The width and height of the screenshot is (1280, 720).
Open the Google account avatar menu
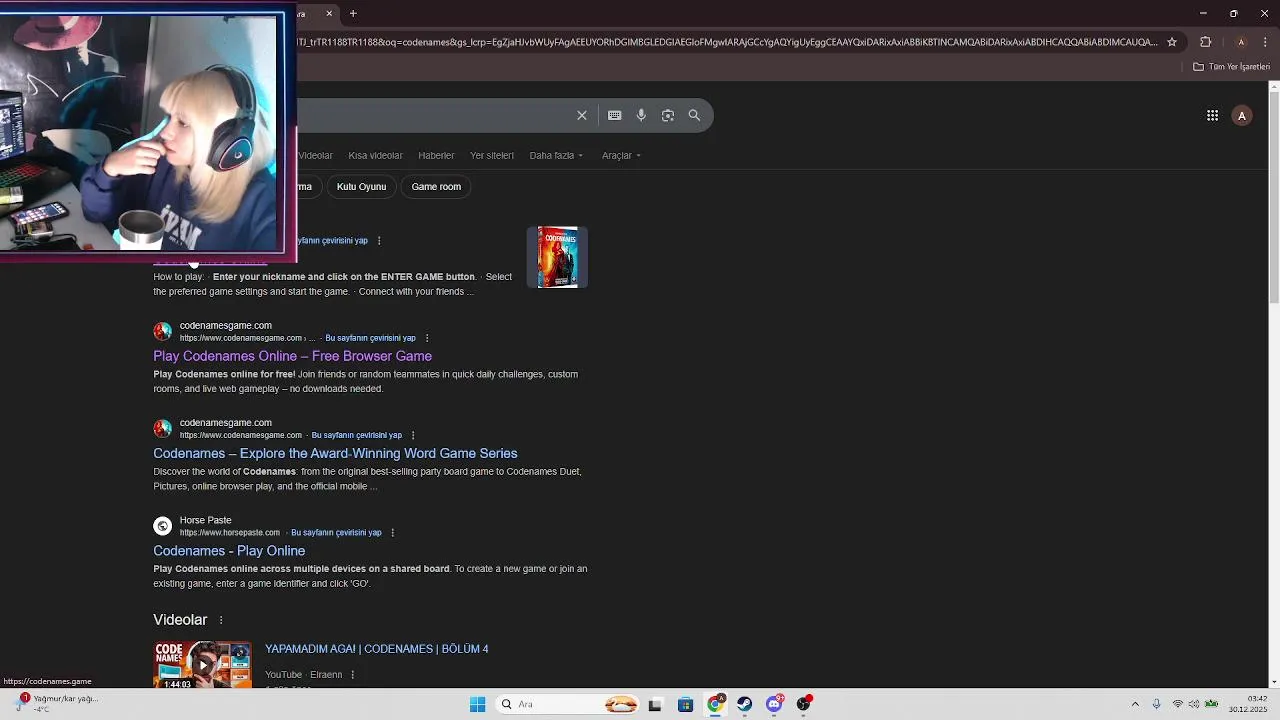[1242, 116]
